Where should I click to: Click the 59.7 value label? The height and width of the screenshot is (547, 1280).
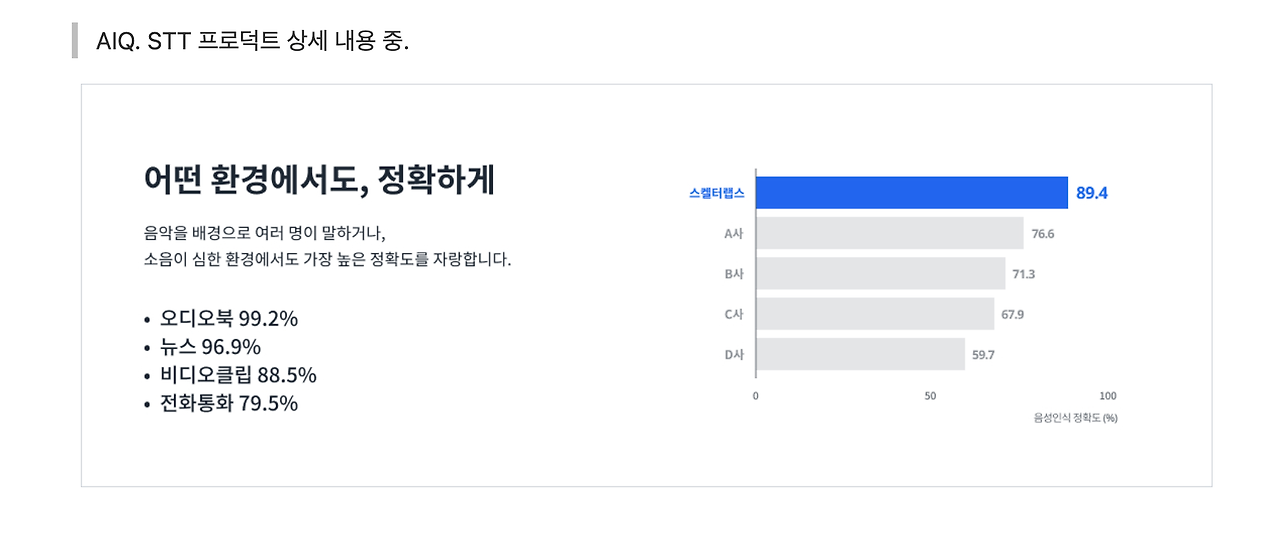(983, 354)
